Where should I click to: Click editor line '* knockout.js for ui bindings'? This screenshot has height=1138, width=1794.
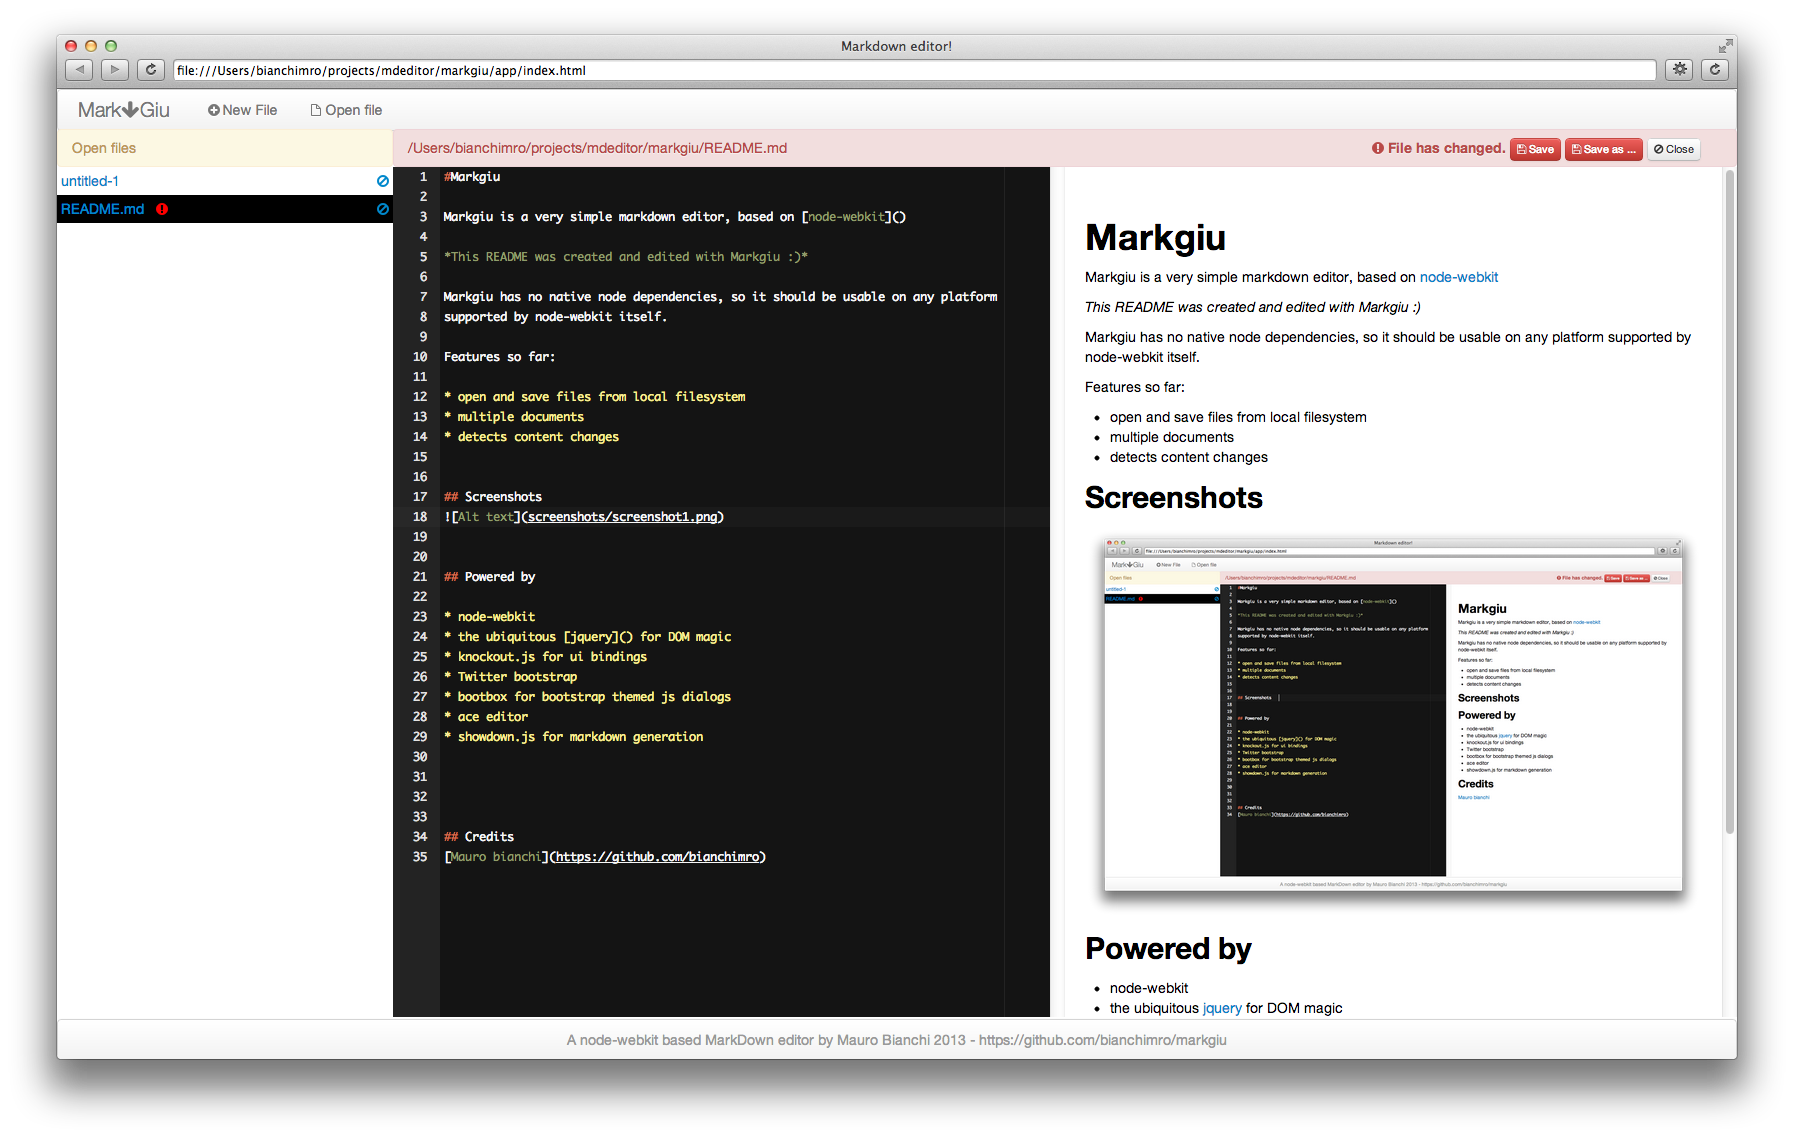coord(545,656)
